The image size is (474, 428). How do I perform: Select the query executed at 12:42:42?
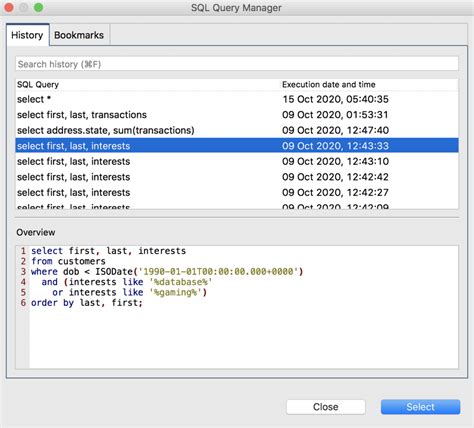click(x=237, y=177)
